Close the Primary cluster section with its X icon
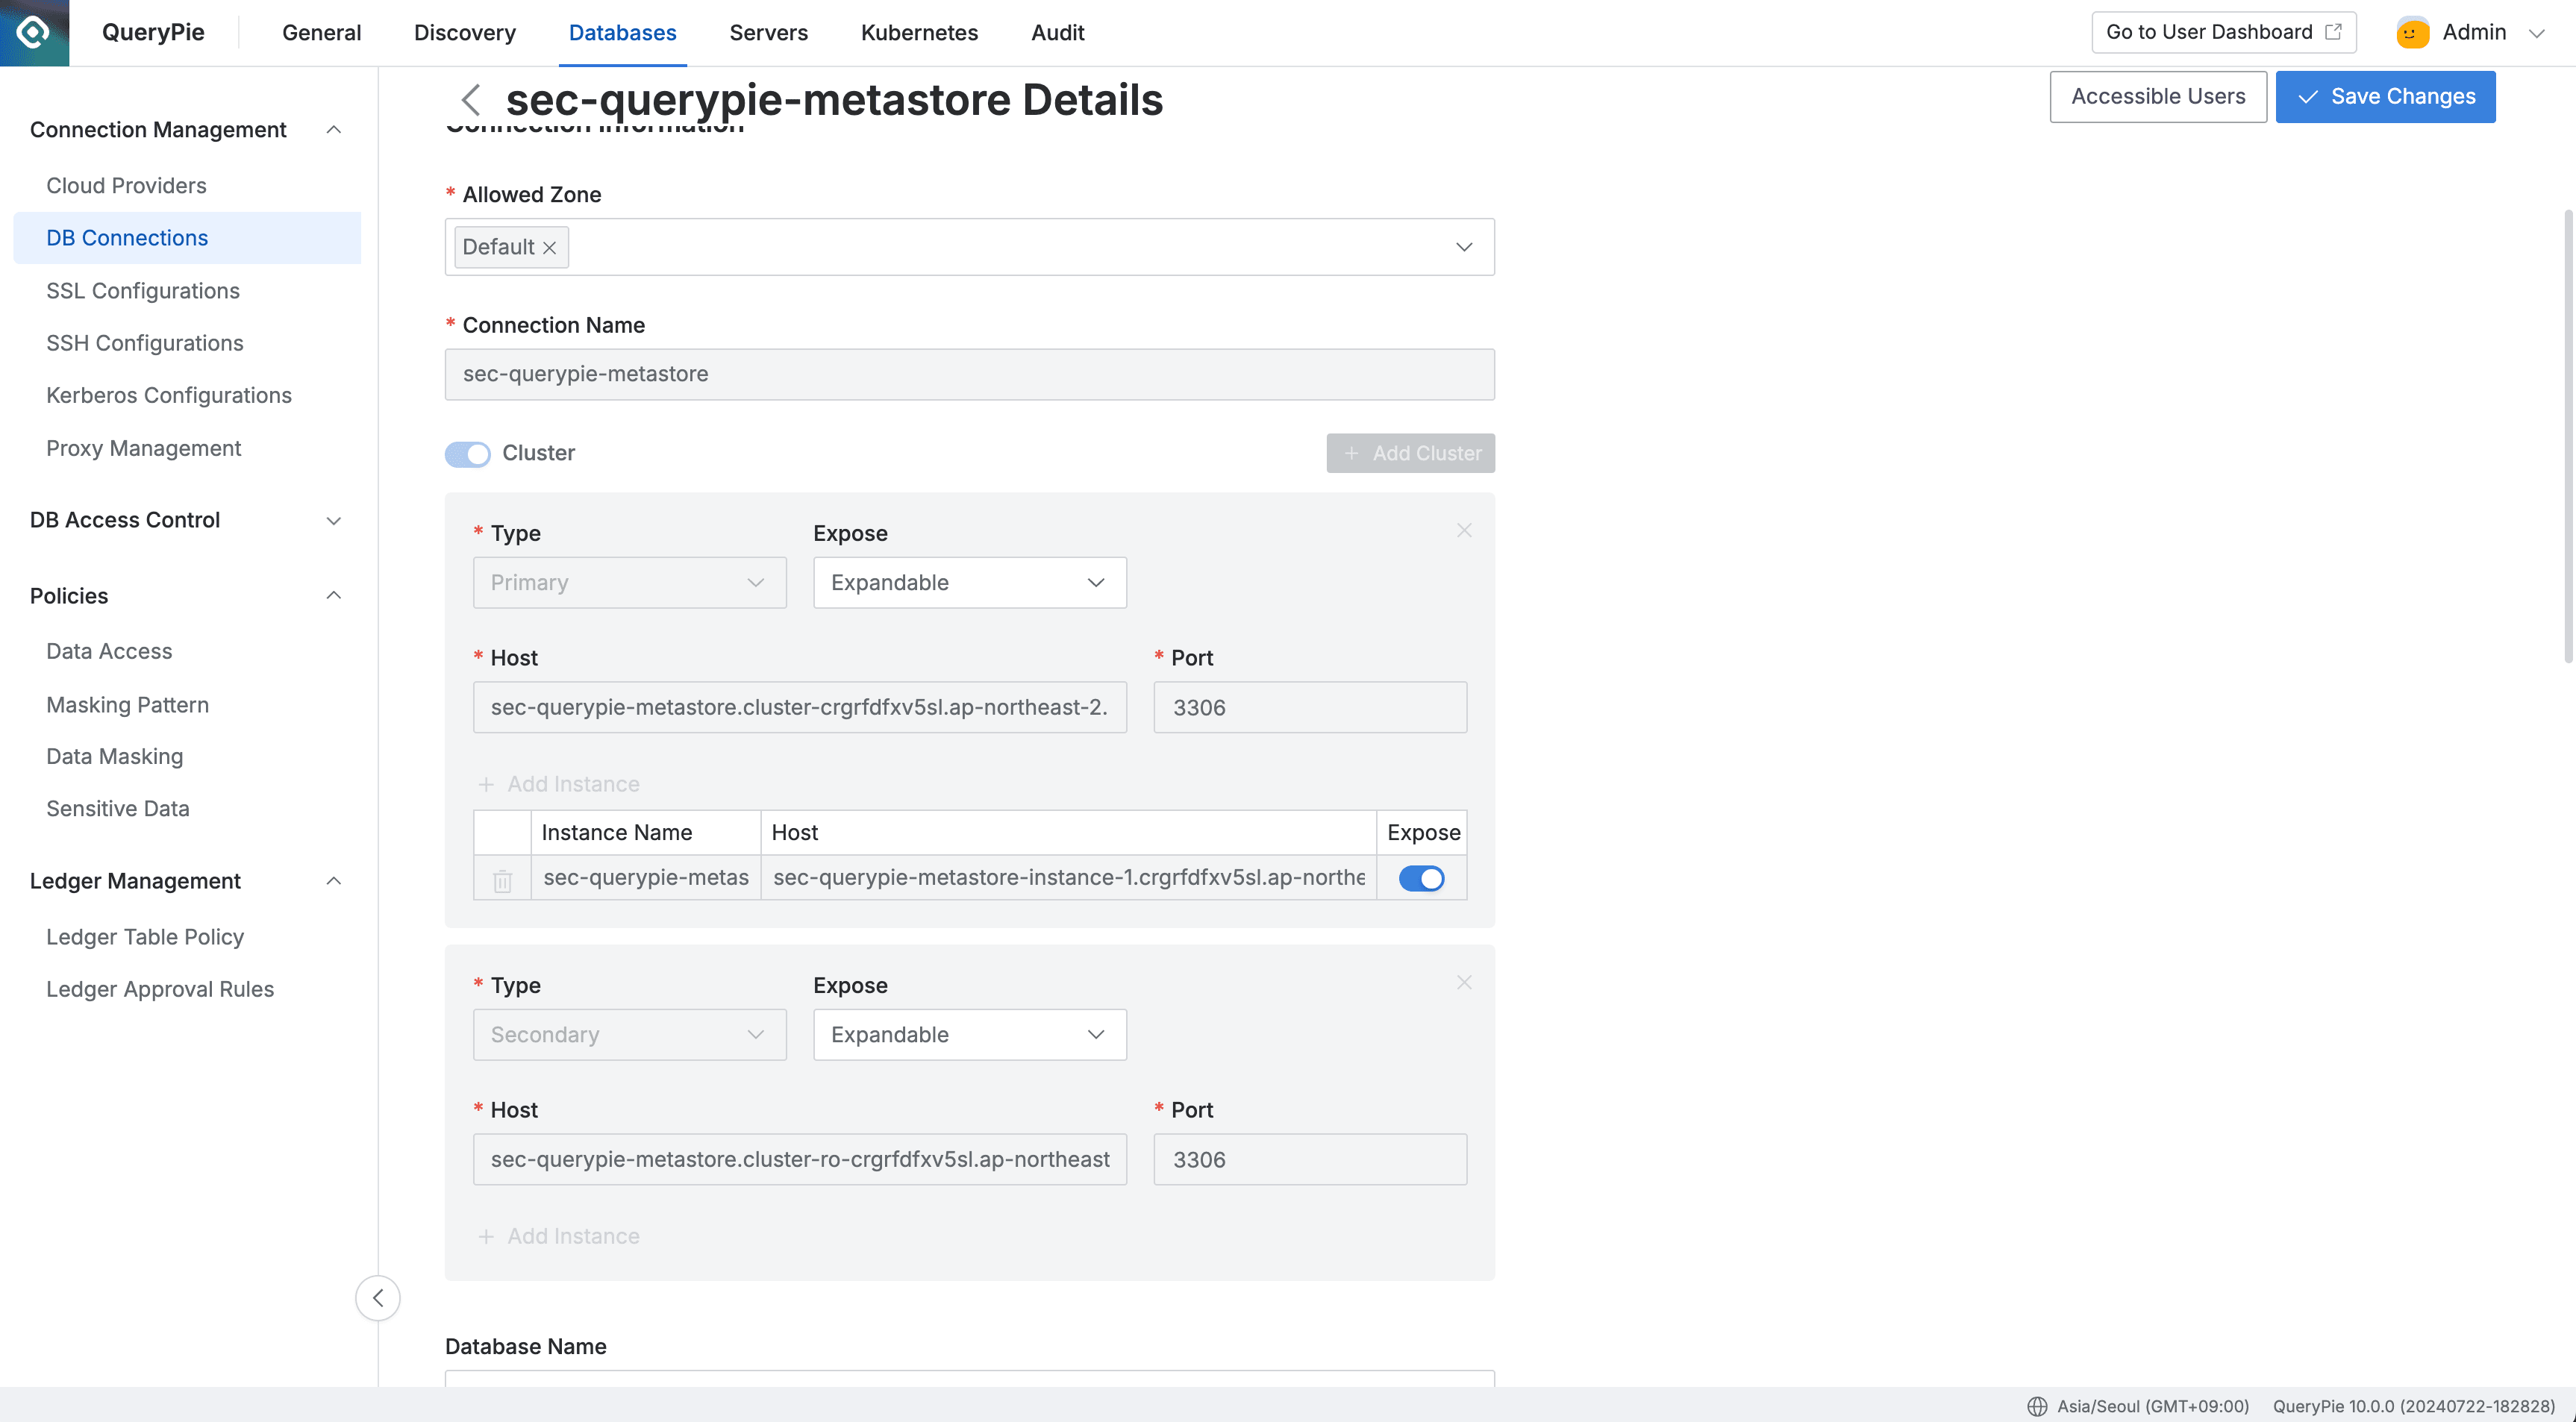2576x1422 pixels. 1464,530
